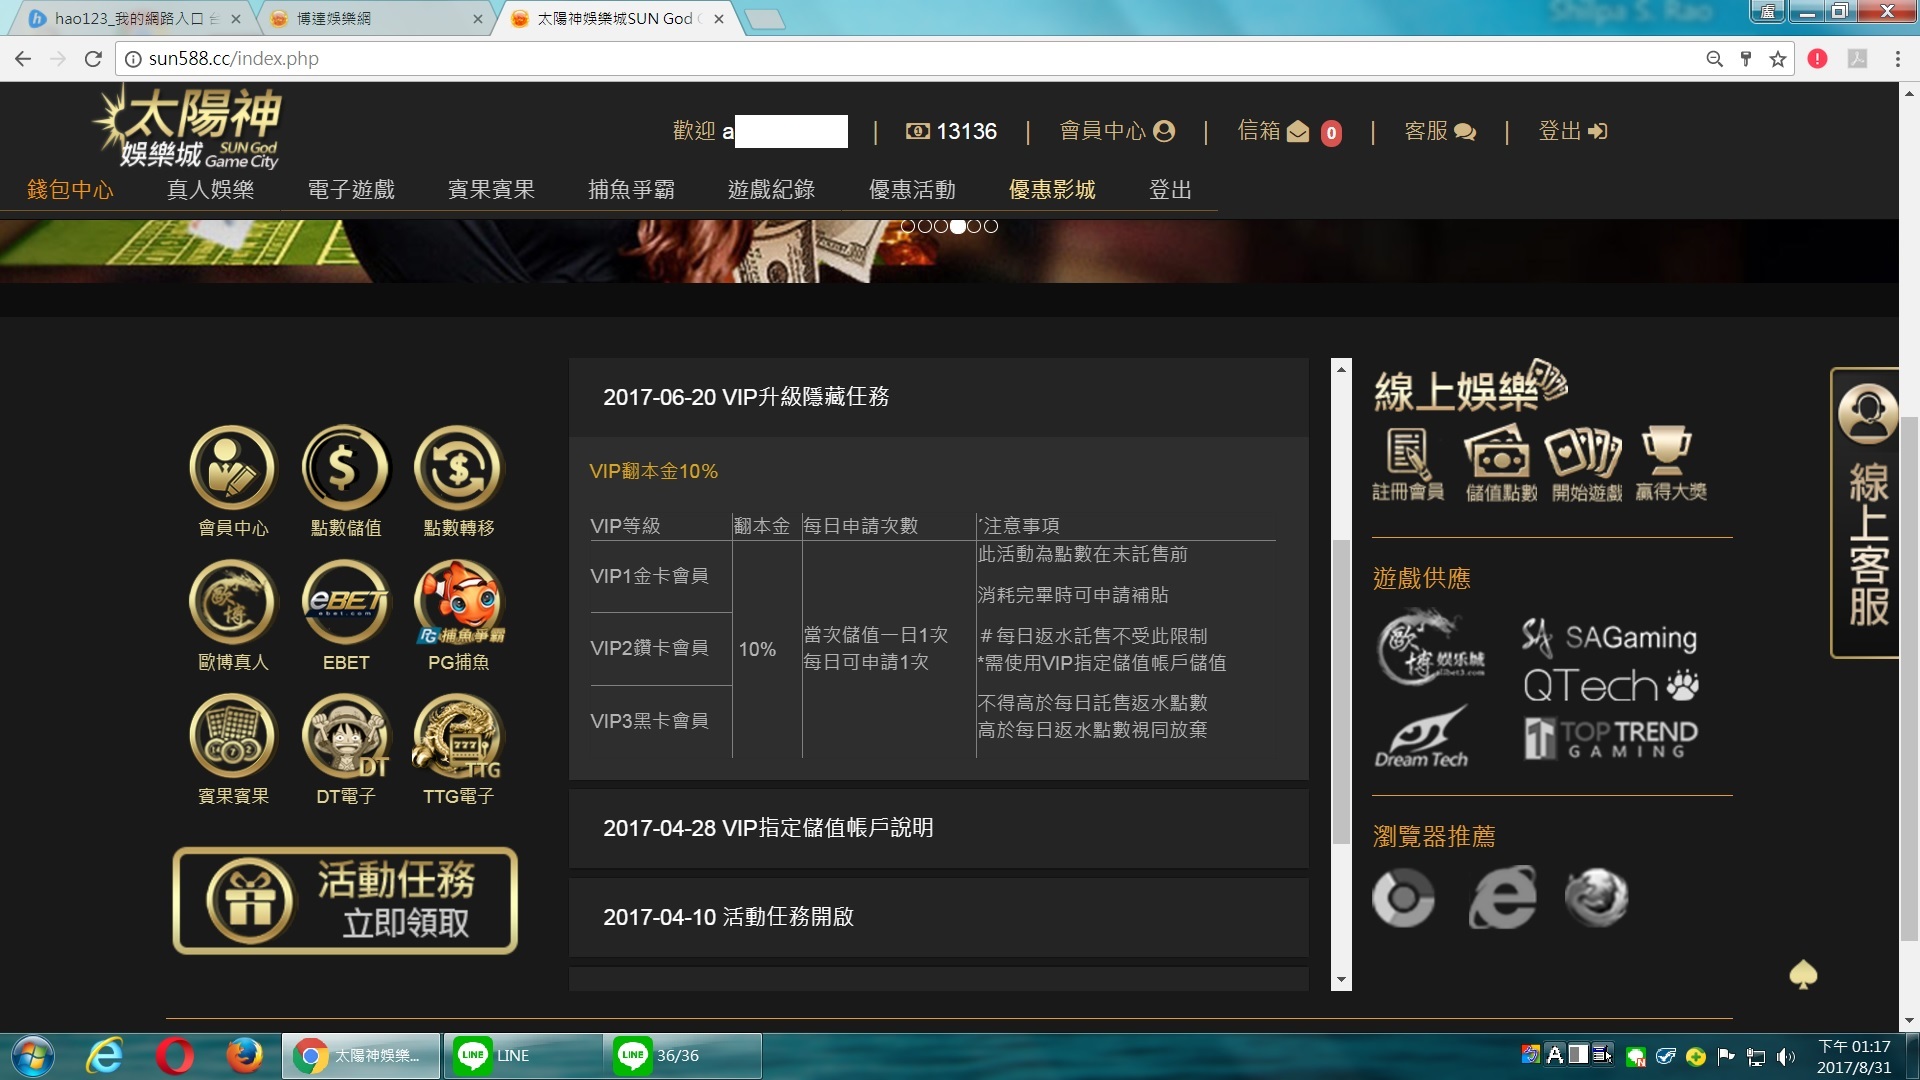Image resolution: width=1920 pixels, height=1080 pixels.
Task: Expand the 2017-04-10 活動任務開啟 announcement
Action: pyautogui.click(x=728, y=917)
